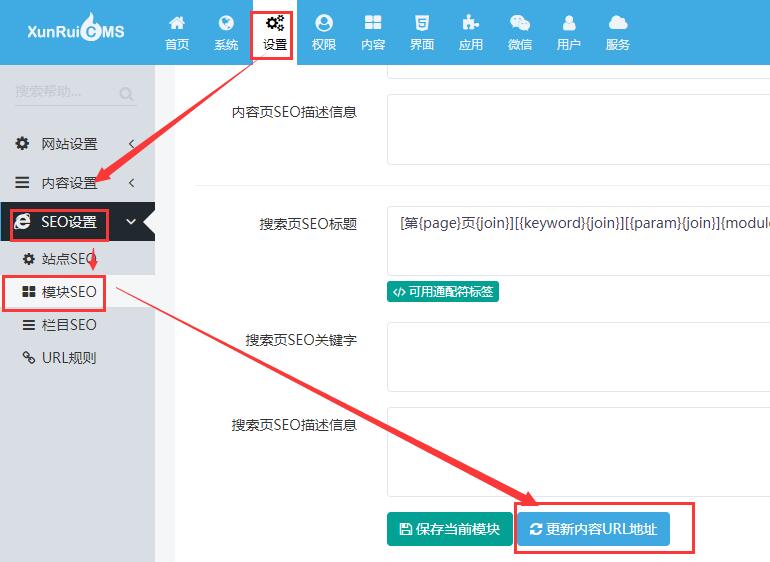Open the 微信 WeChat icon
770x562 pixels.
(x=520, y=23)
